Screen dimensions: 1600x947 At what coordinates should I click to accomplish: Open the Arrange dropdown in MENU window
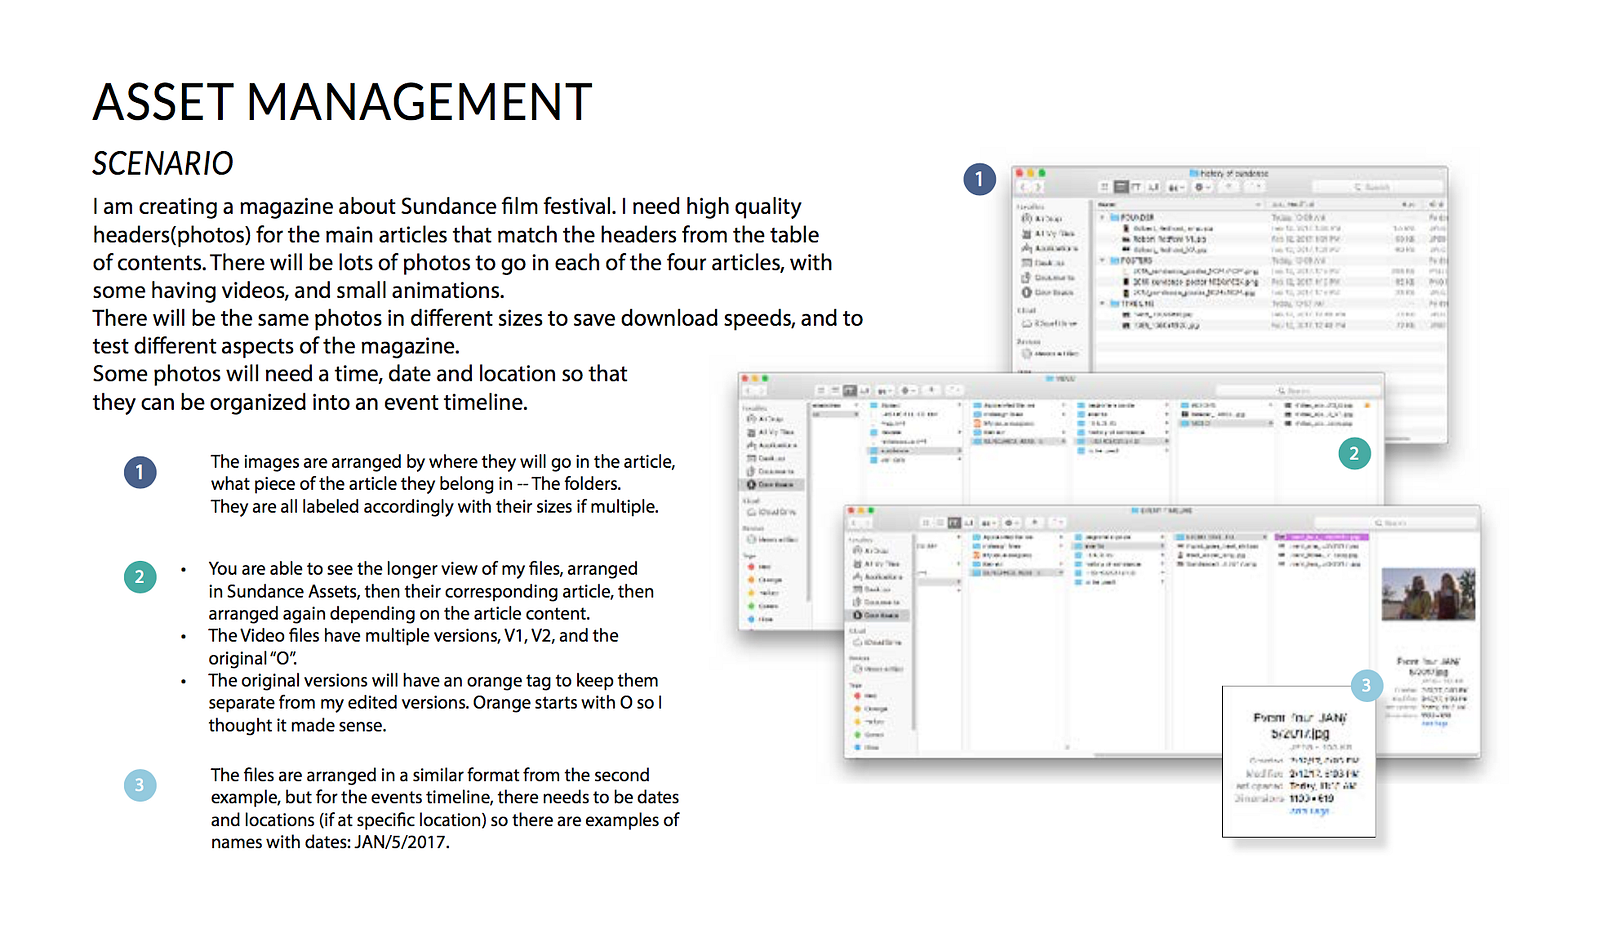click(x=885, y=390)
